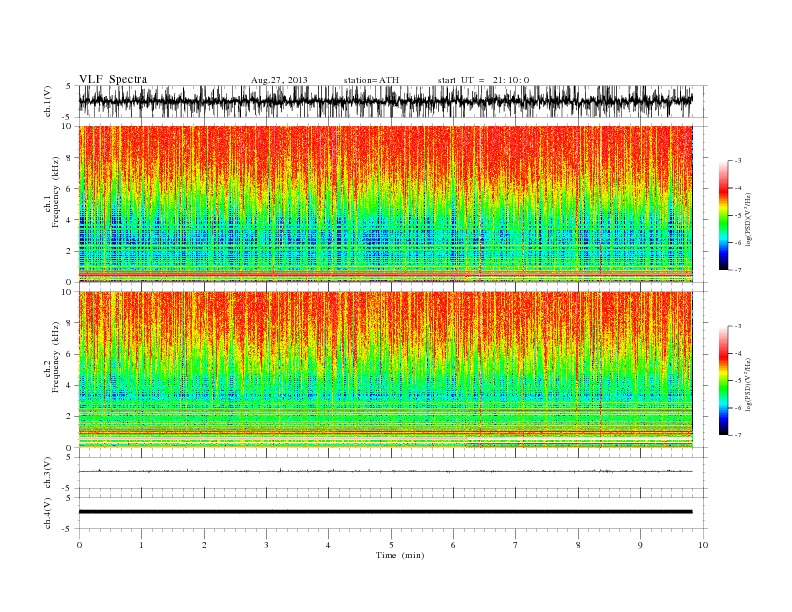
Task: Click the 'Time (min)' axis label
Action: pyautogui.click(x=400, y=555)
